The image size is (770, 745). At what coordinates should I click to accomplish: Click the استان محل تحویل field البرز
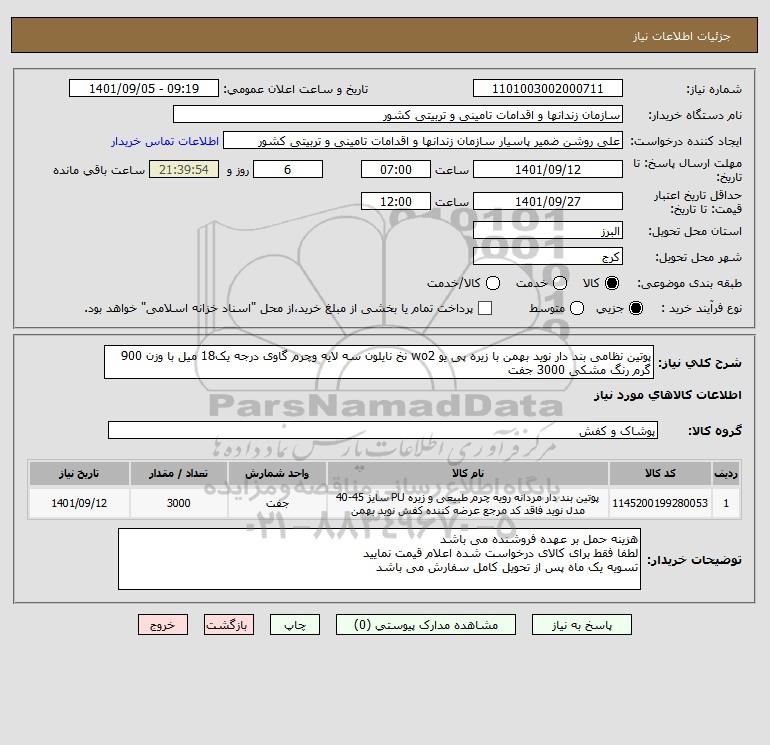(548, 230)
